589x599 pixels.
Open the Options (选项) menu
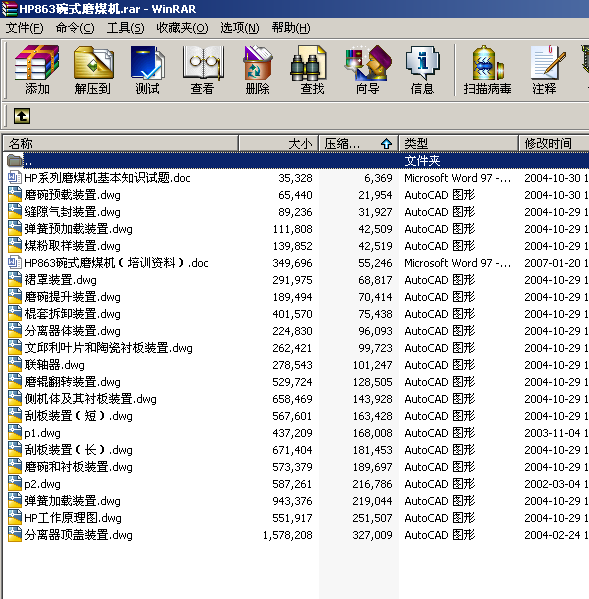pyautogui.click(x=239, y=28)
